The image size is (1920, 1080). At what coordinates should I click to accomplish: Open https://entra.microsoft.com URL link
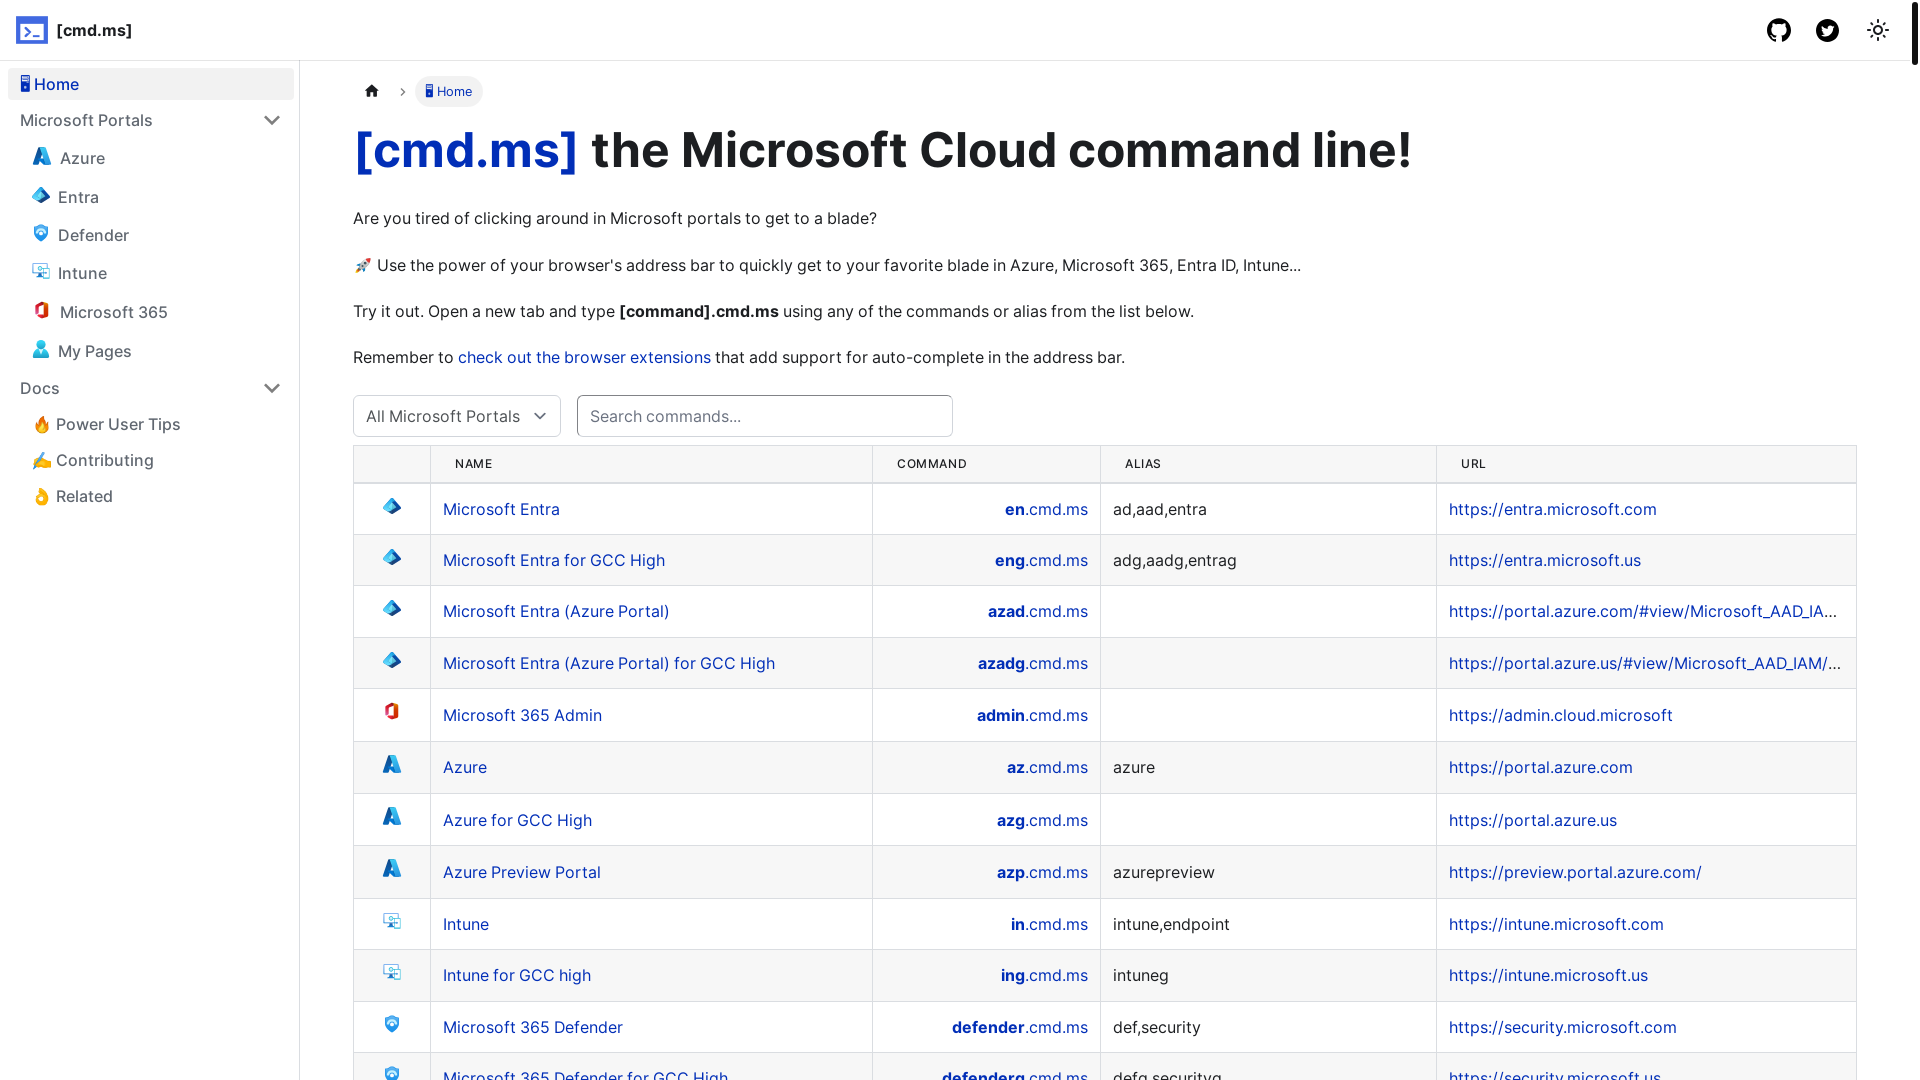1552,509
